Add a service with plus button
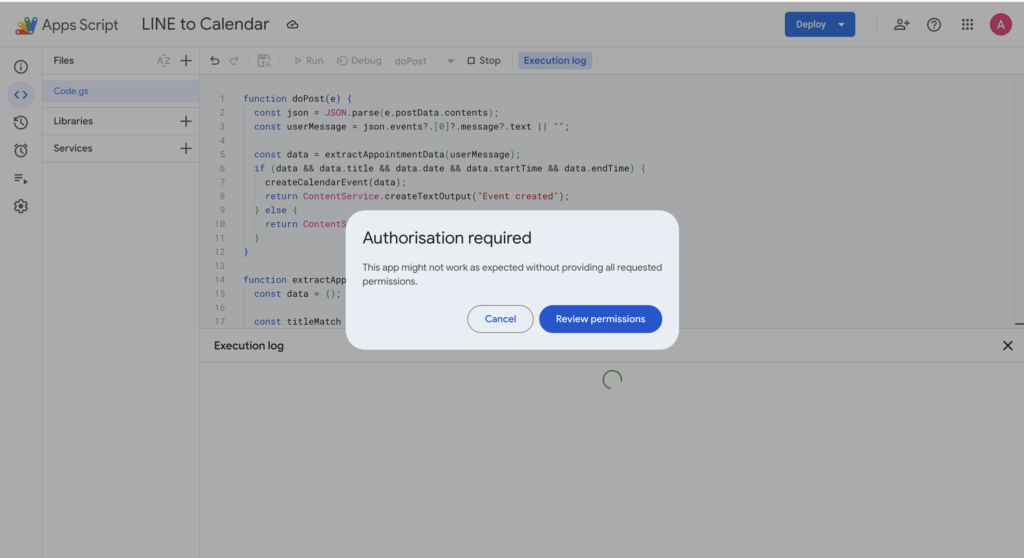The width and height of the screenshot is (1024, 558). [x=185, y=148]
